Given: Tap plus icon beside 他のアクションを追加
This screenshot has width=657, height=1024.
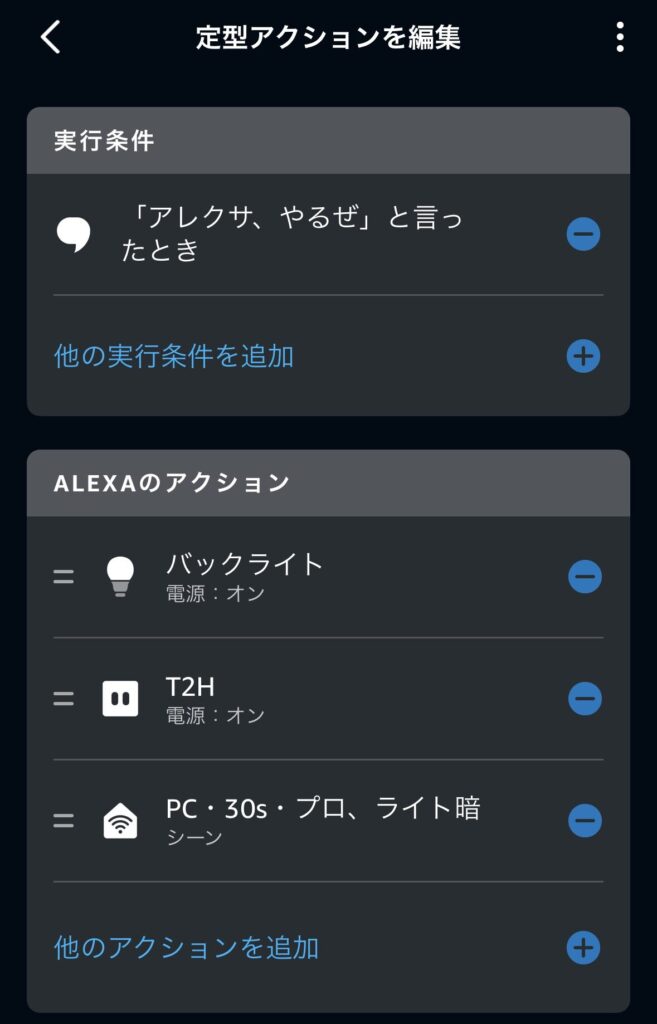Looking at the screenshot, I should click(583, 947).
